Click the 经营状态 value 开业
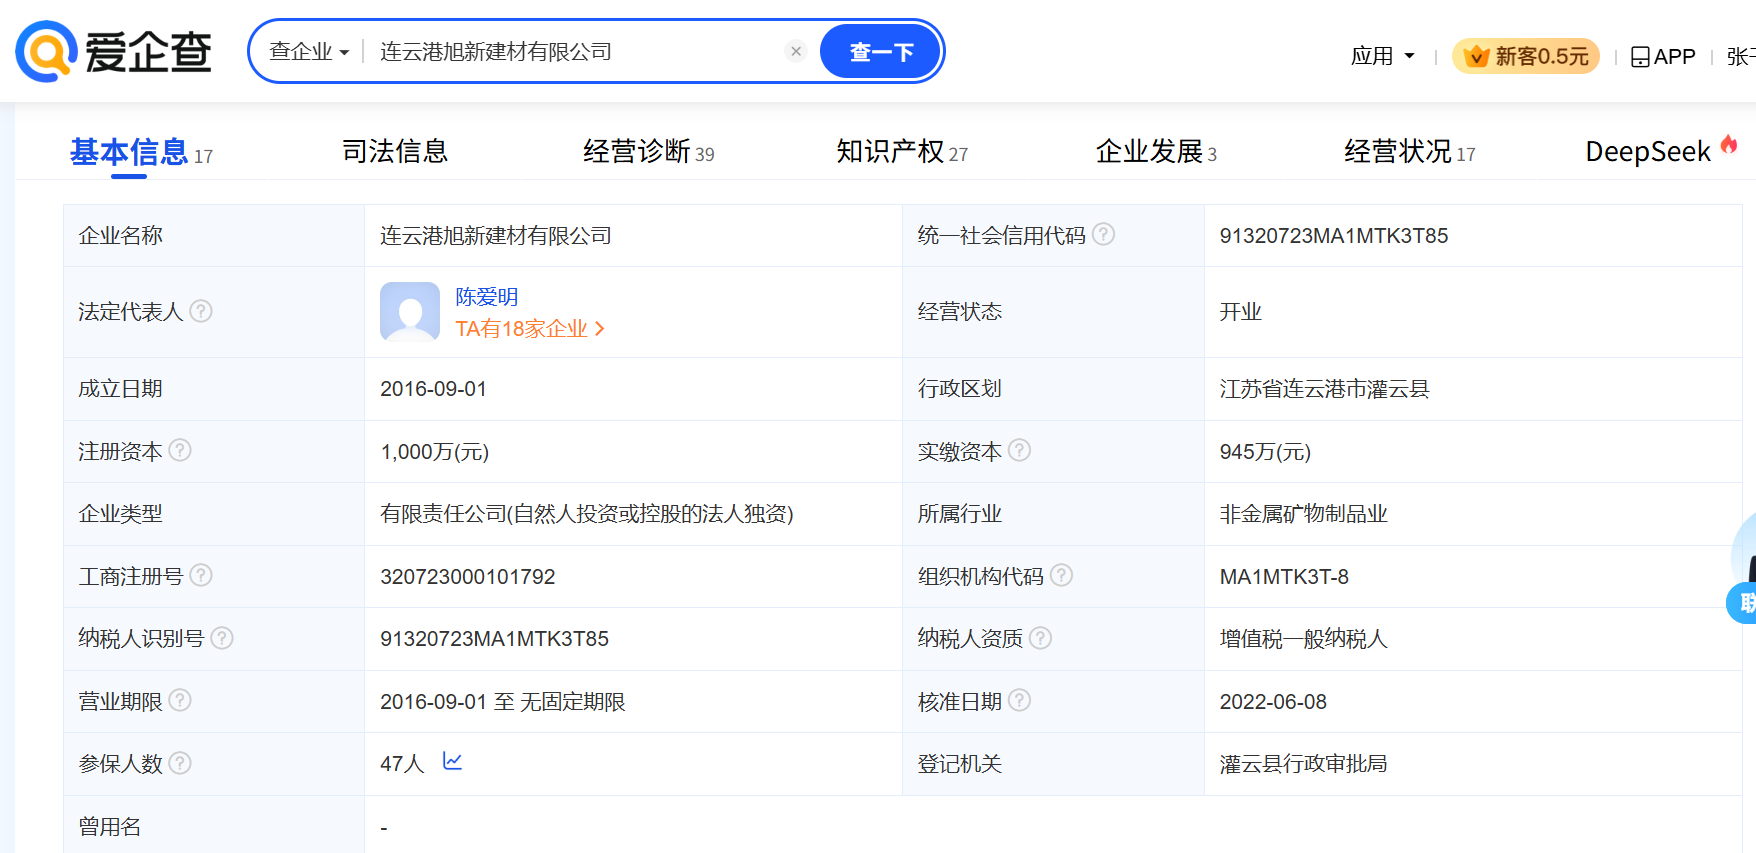Image resolution: width=1756 pixels, height=853 pixels. [1240, 311]
